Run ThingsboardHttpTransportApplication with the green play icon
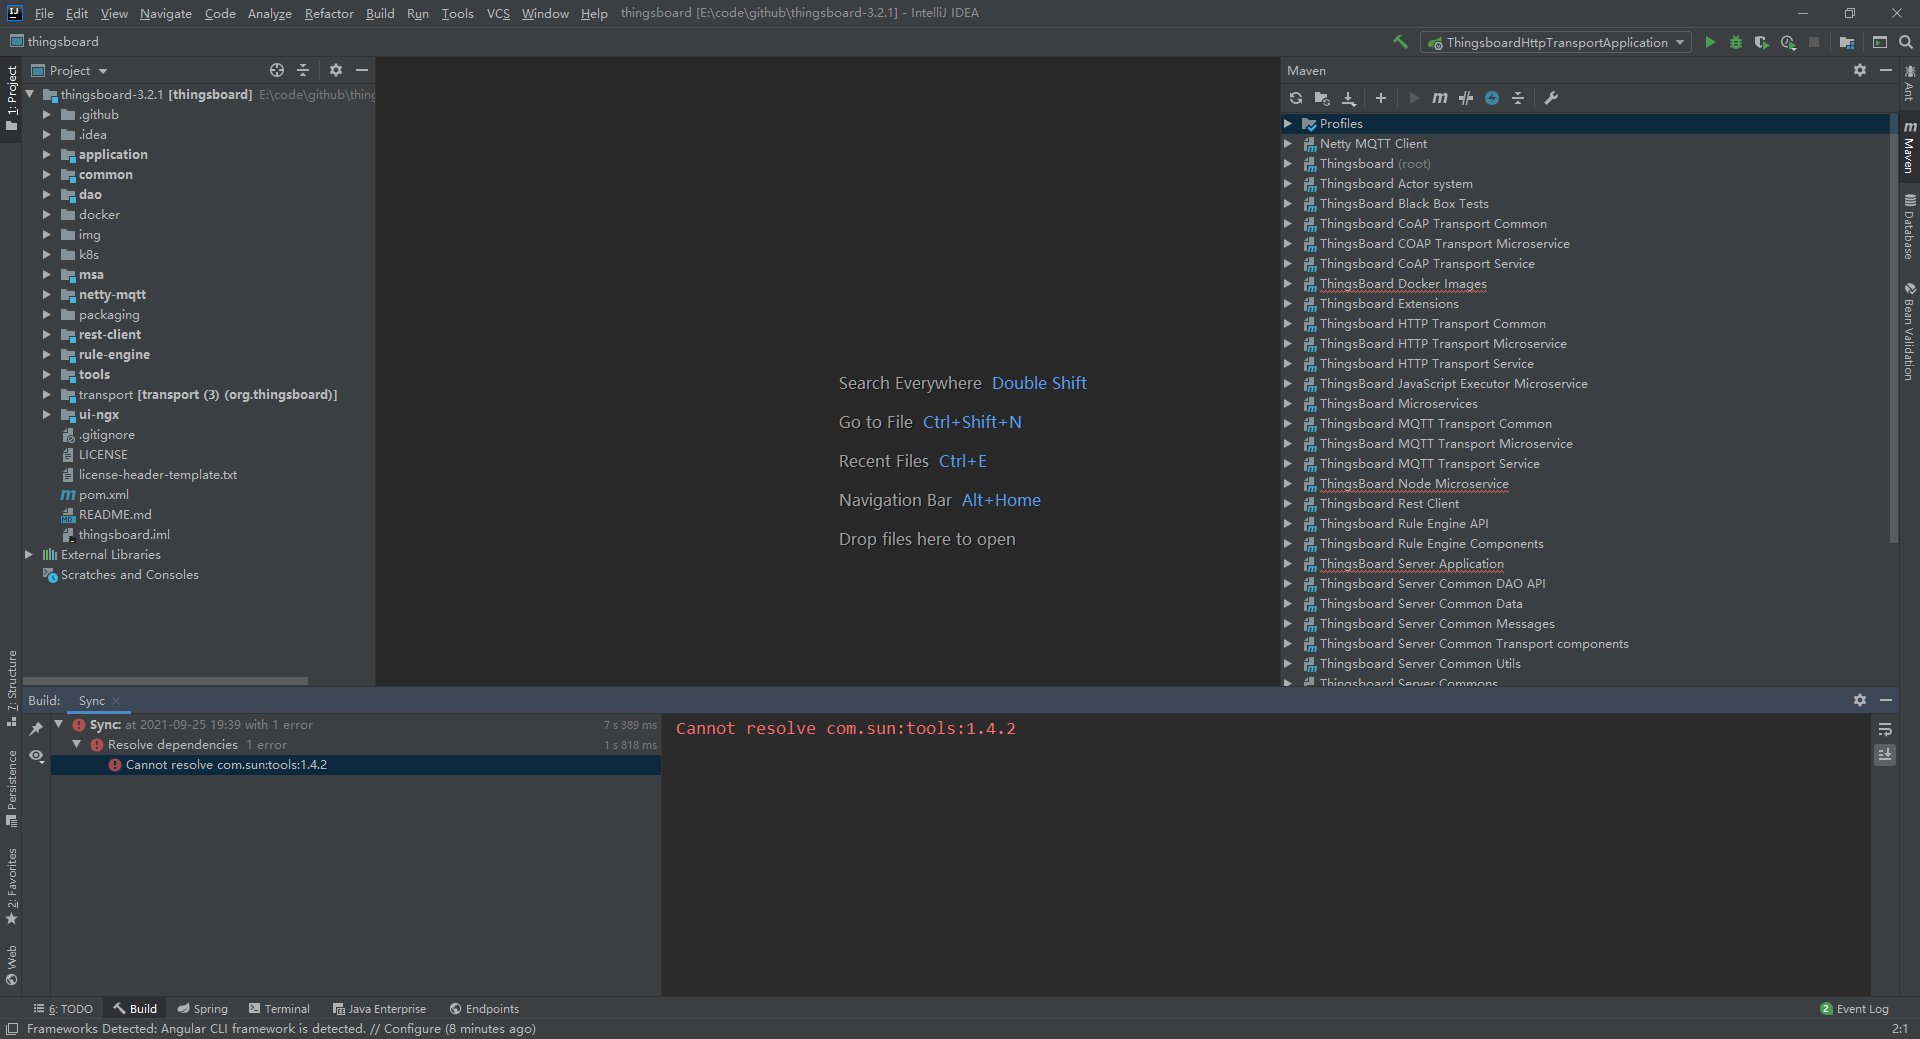This screenshot has width=1920, height=1039. coord(1710,42)
